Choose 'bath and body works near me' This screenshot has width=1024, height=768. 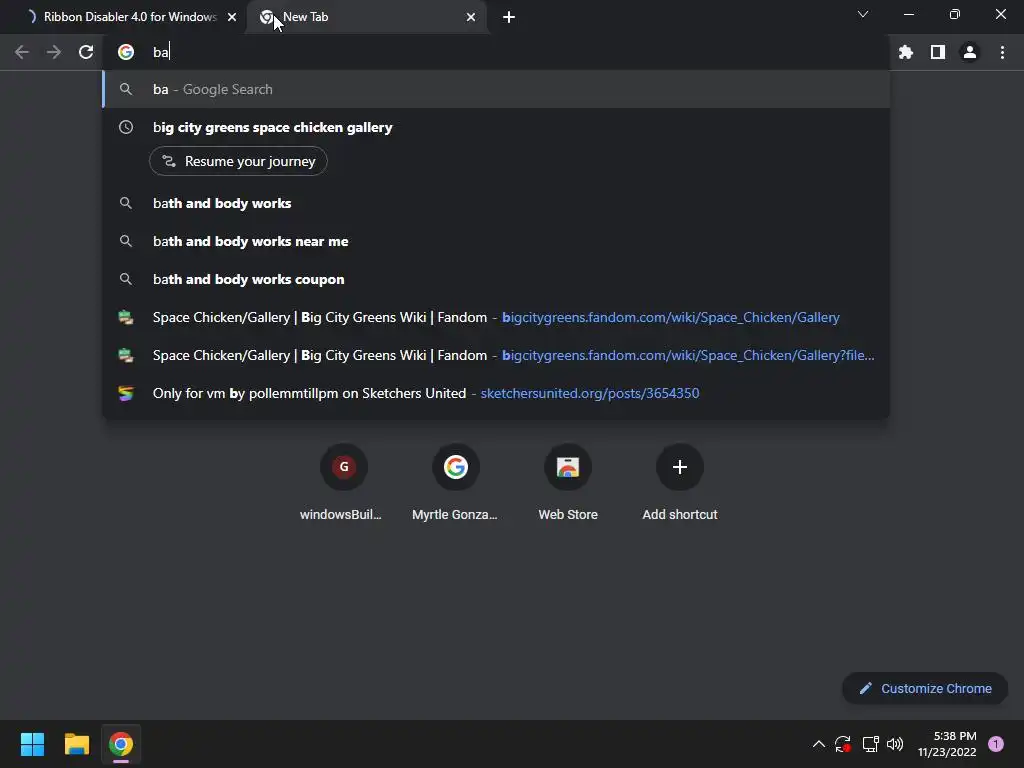(496, 241)
